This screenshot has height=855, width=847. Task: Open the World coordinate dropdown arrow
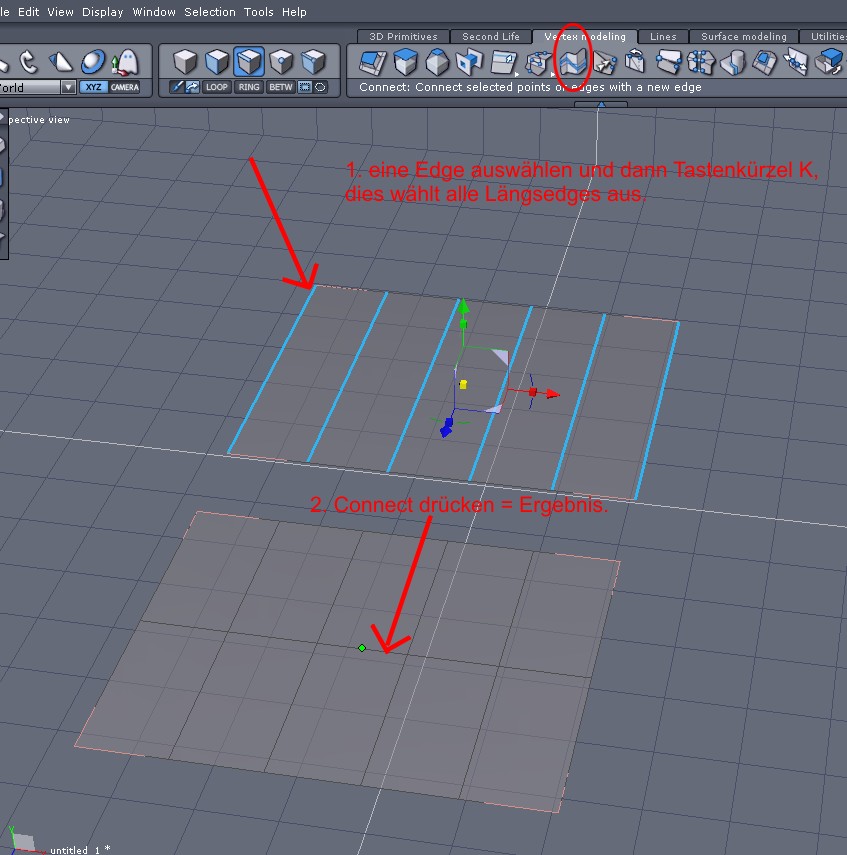tap(68, 87)
